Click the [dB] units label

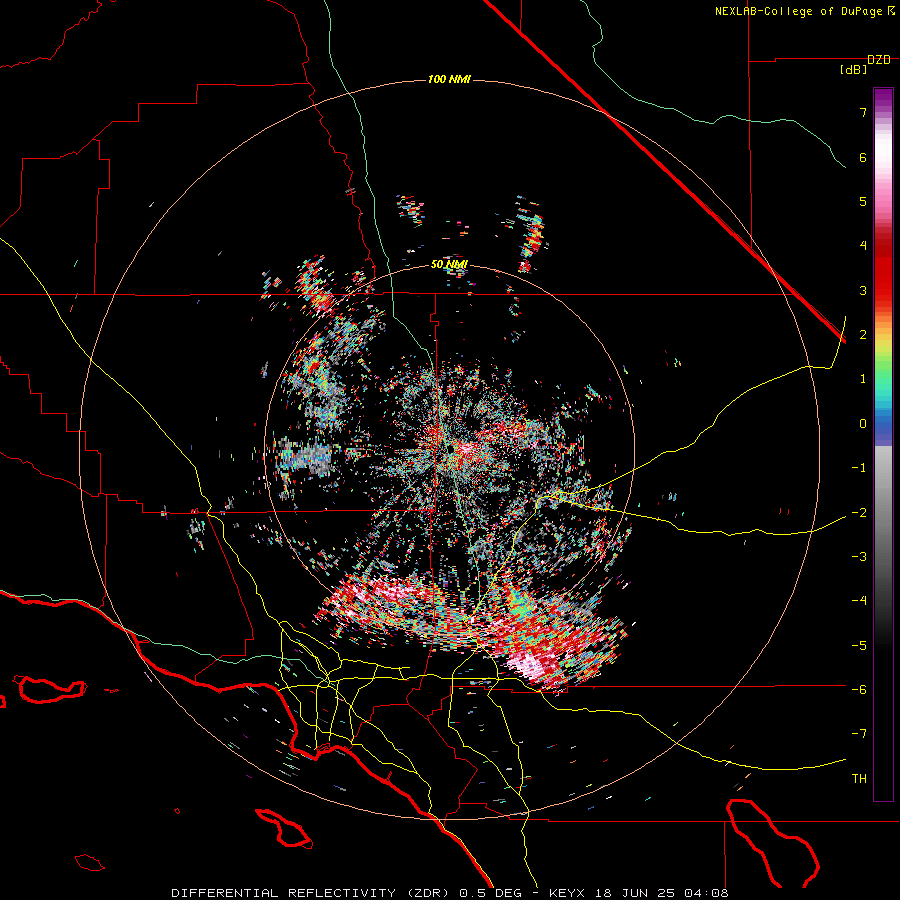854,70
